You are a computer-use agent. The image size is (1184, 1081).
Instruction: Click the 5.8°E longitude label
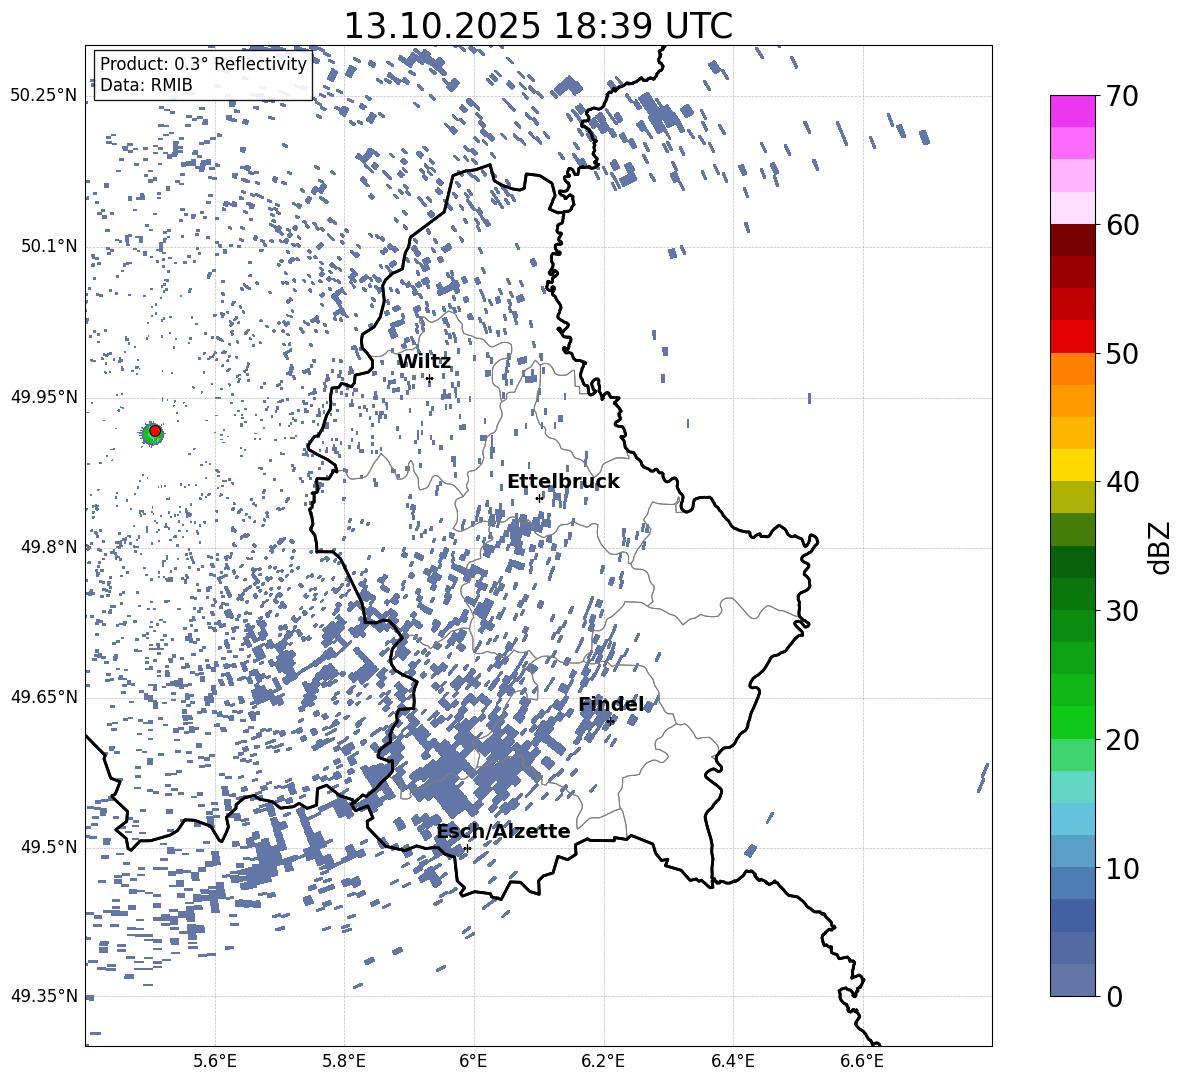click(x=344, y=1061)
